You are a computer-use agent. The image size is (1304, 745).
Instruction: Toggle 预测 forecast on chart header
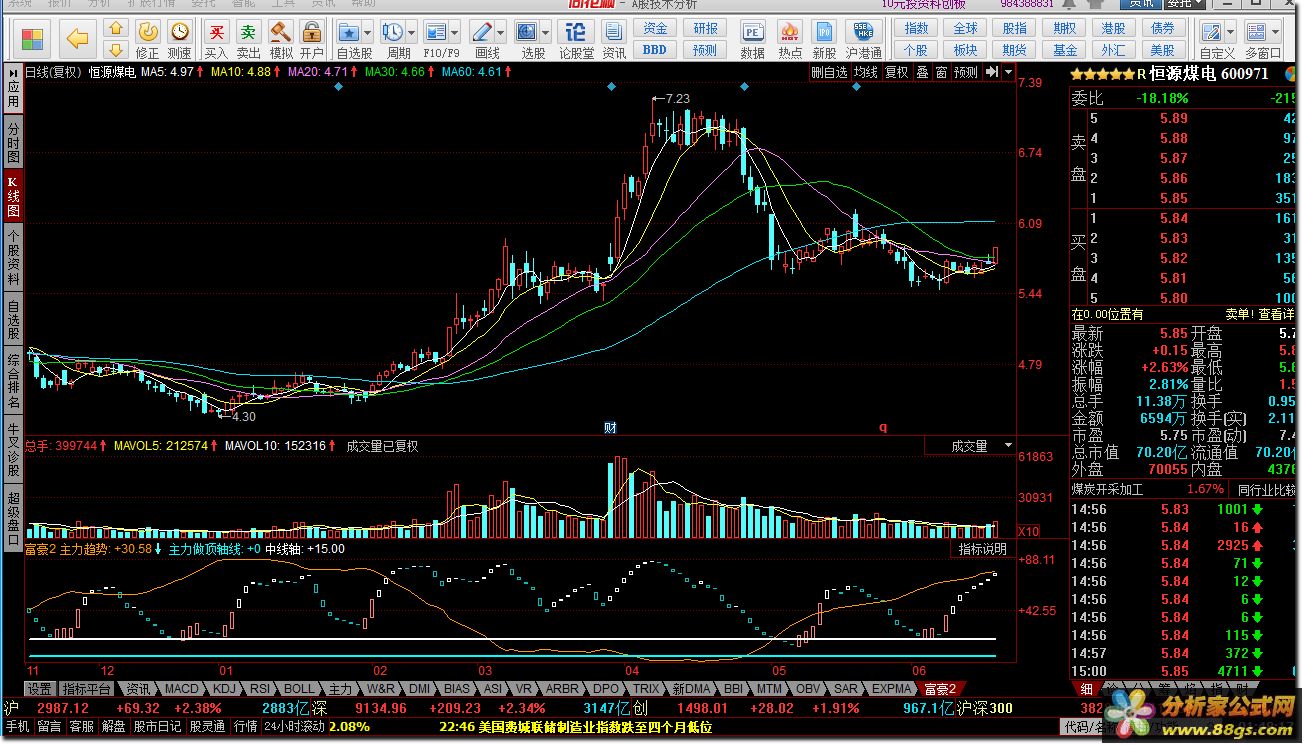point(966,72)
